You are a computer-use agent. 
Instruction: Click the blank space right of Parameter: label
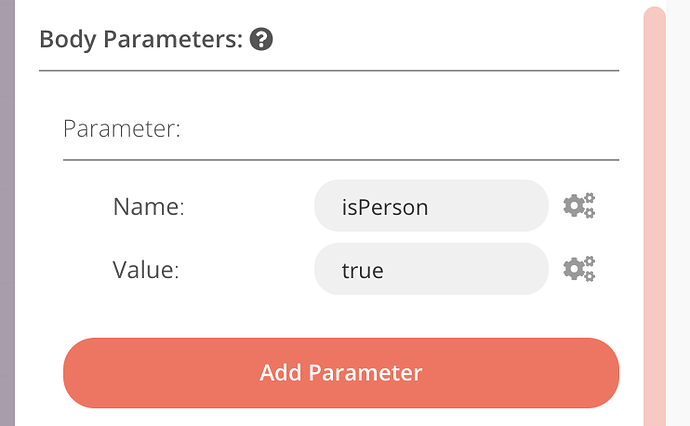pos(396,129)
